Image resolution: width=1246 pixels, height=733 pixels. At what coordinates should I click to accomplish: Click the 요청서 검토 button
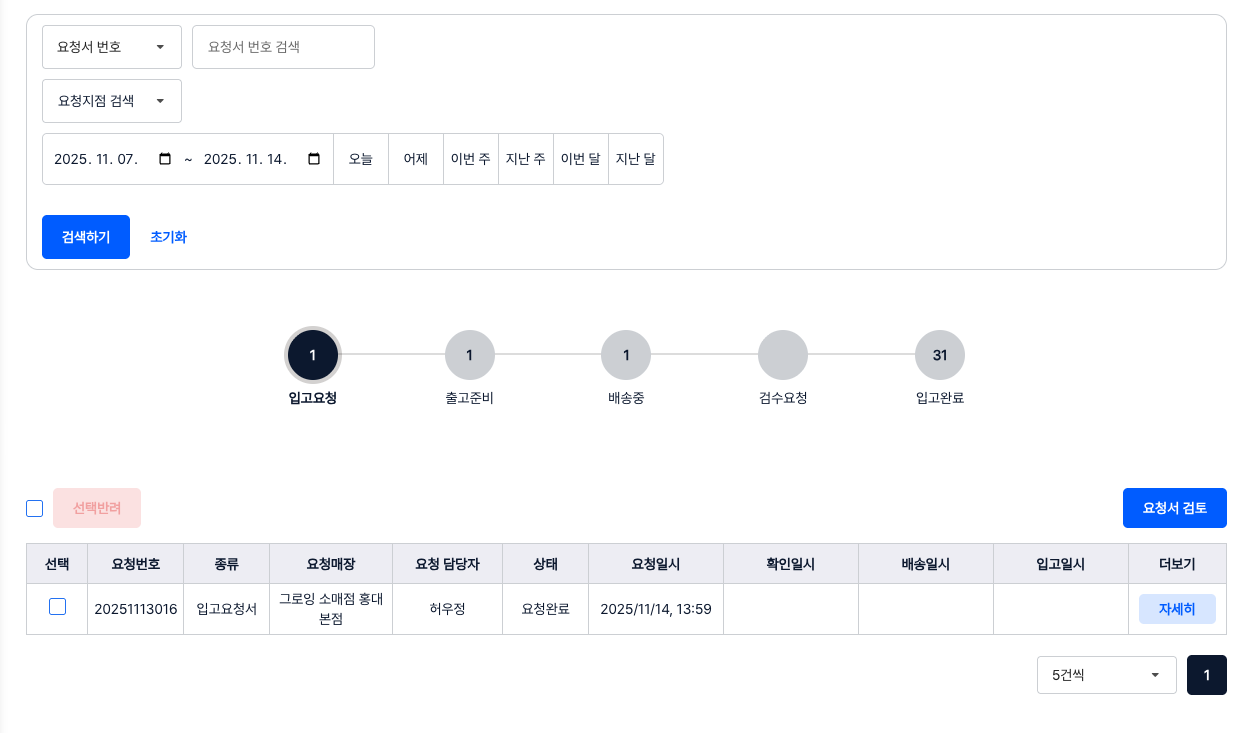1174,508
